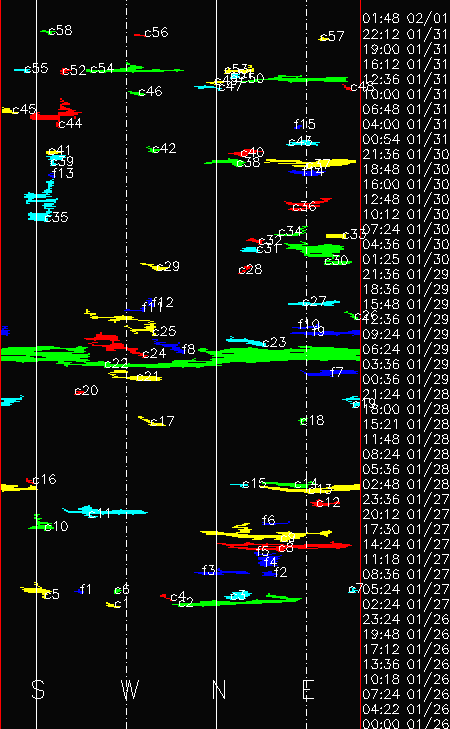Select the 01:48 02/01 timestamp

click(x=405, y=18)
